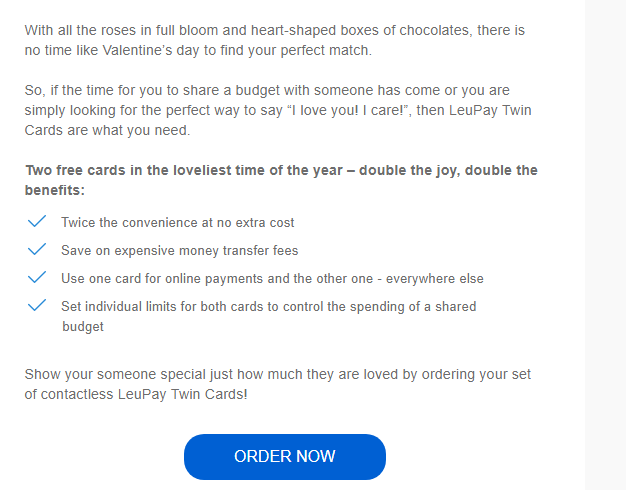Click the paragraph starting "With all the roses"

pyautogui.click(x=275, y=40)
